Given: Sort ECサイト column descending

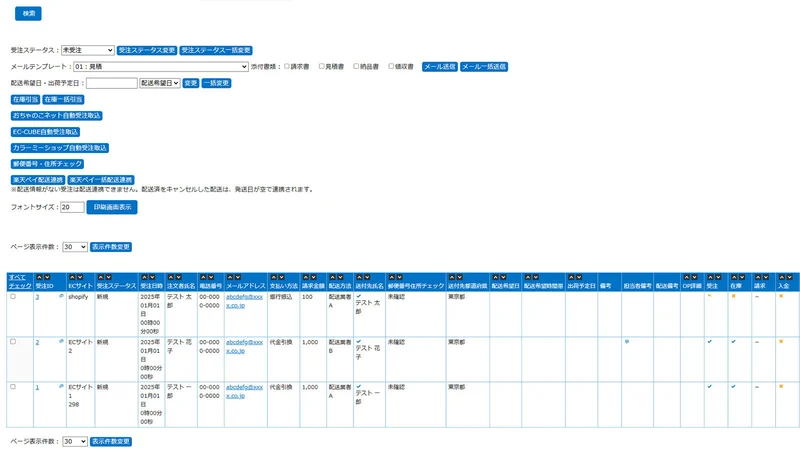Looking at the screenshot, I should coord(80,277).
